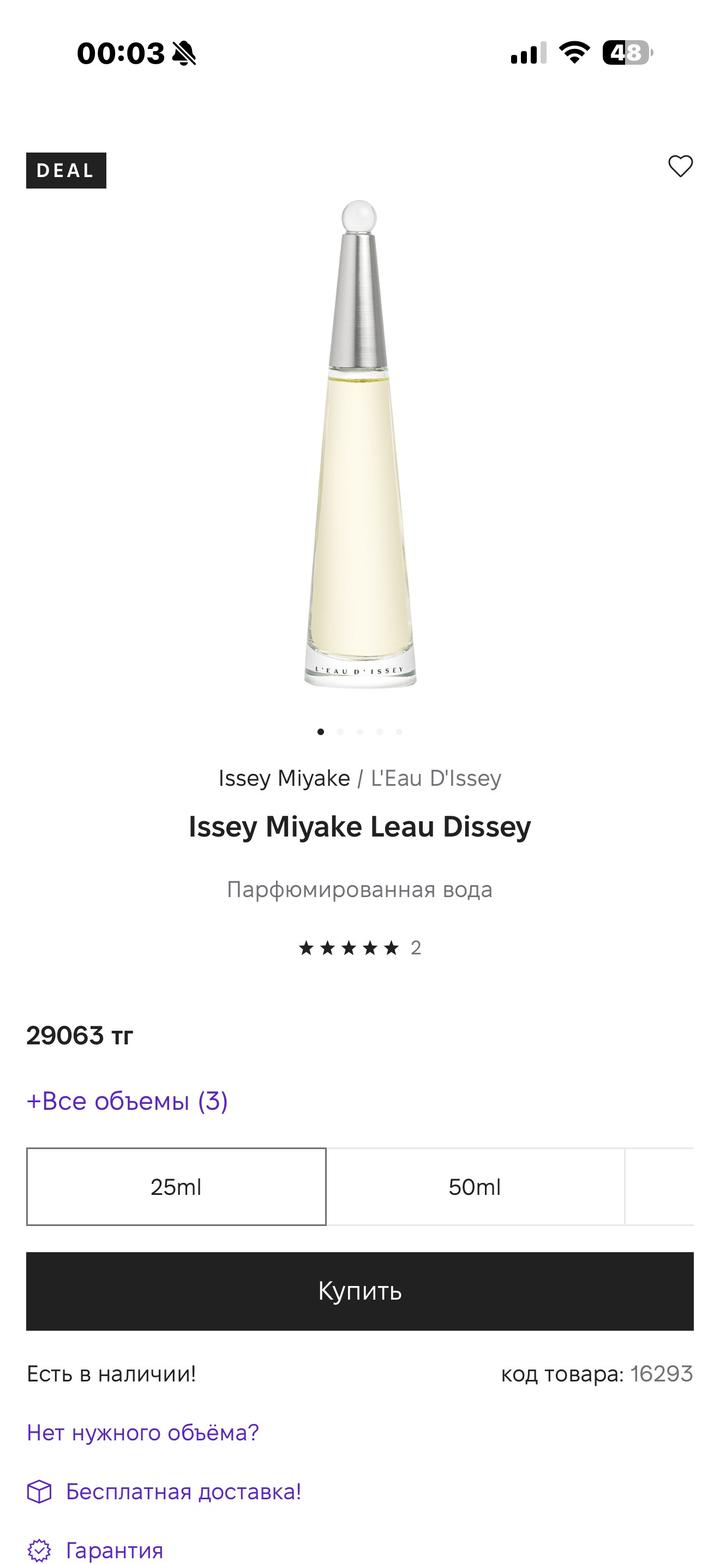This screenshot has width=720, height=1564.
Task: Open the L'Eau D'Issey line page
Action: pos(437,778)
